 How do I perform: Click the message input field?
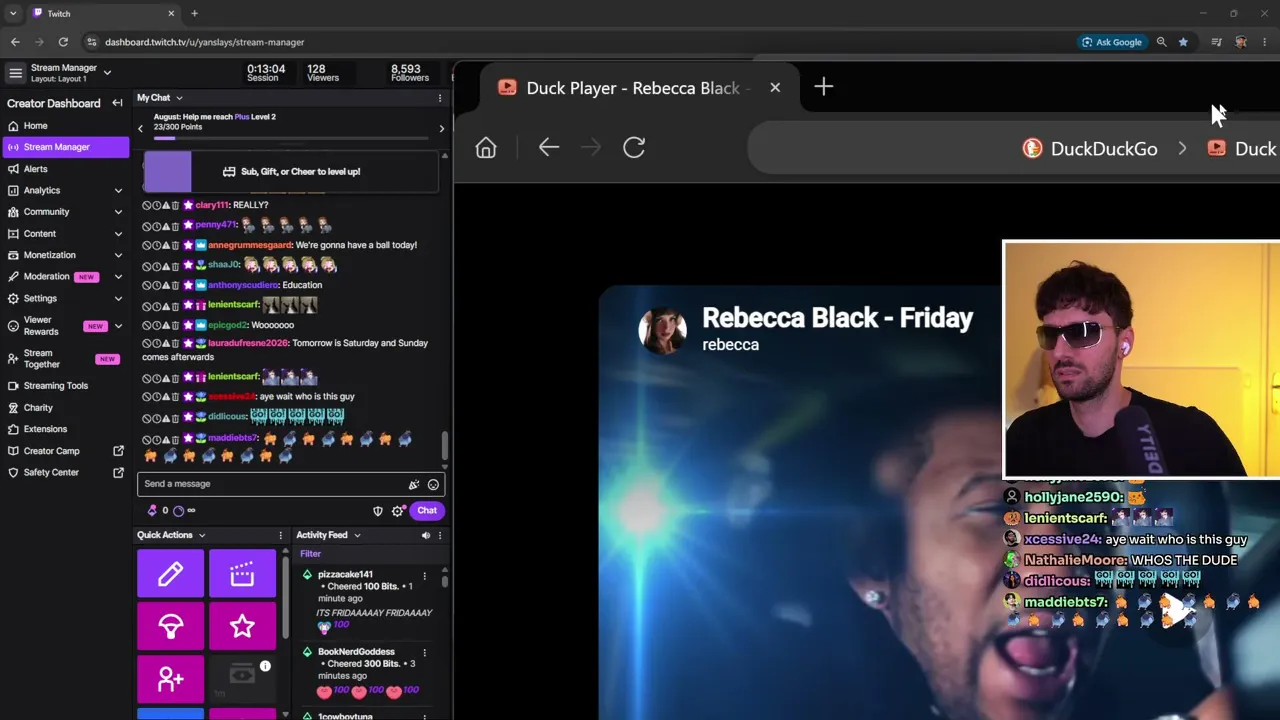[x=274, y=484]
